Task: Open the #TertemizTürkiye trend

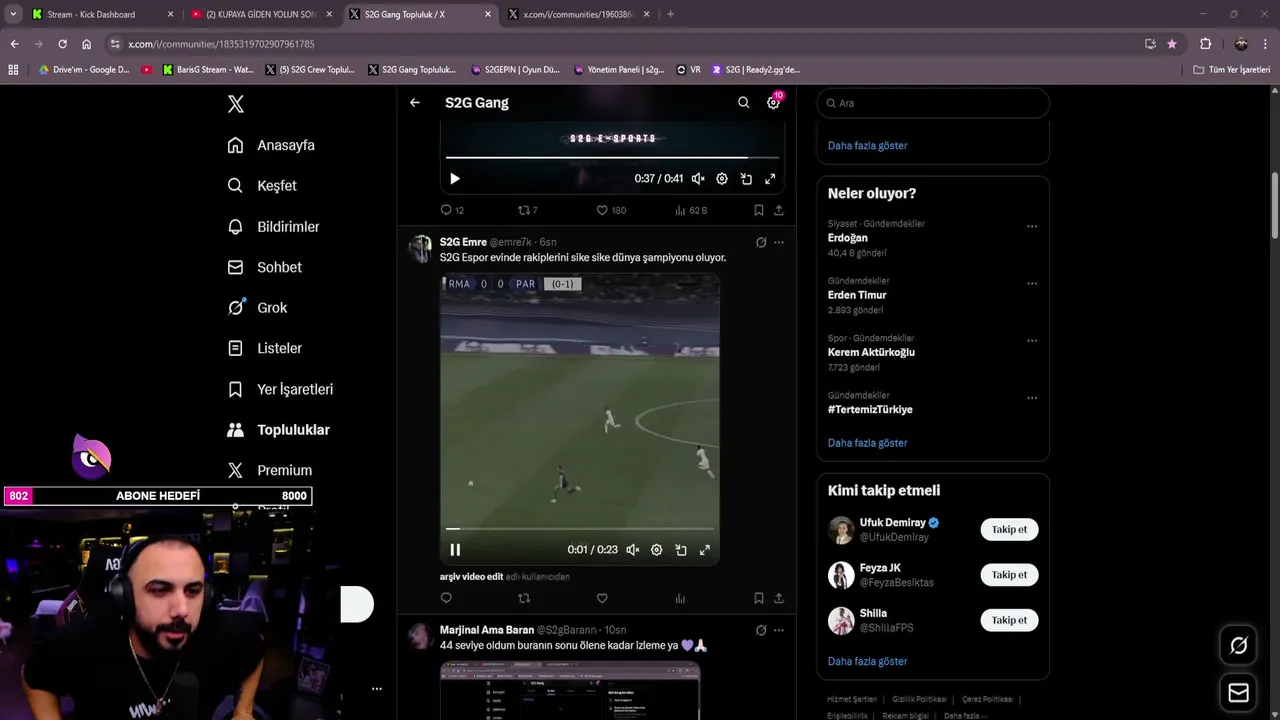Action: [870, 409]
